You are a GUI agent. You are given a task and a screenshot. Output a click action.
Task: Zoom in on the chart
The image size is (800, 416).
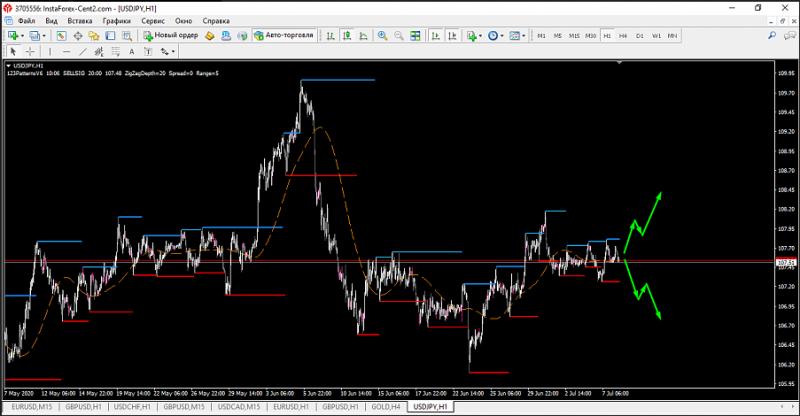click(382, 36)
